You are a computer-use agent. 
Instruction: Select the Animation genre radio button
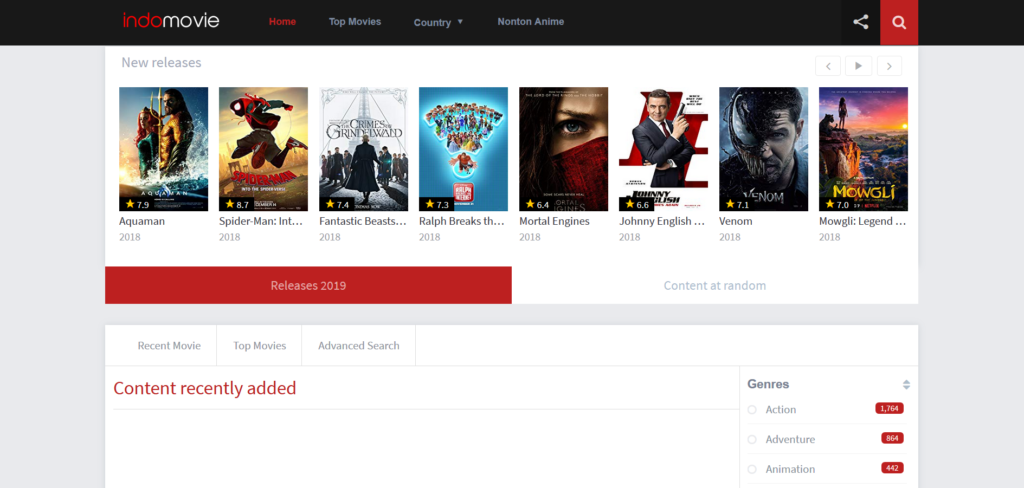(752, 470)
